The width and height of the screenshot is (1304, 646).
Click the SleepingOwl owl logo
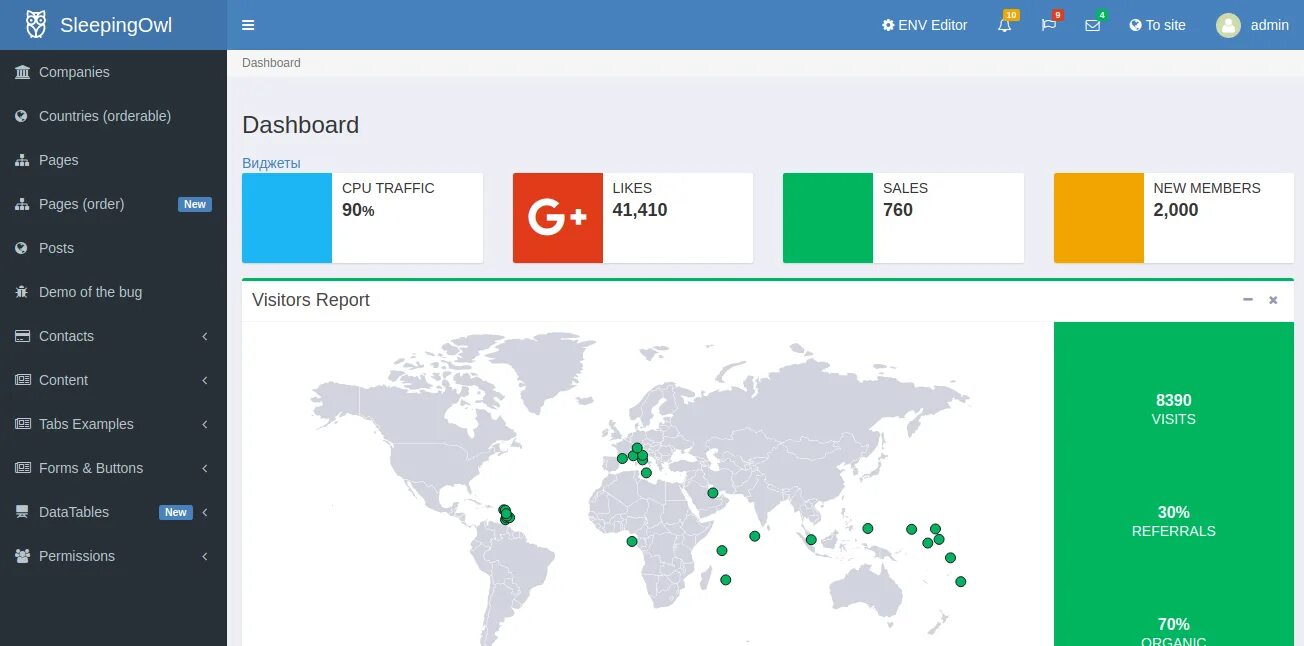point(36,24)
